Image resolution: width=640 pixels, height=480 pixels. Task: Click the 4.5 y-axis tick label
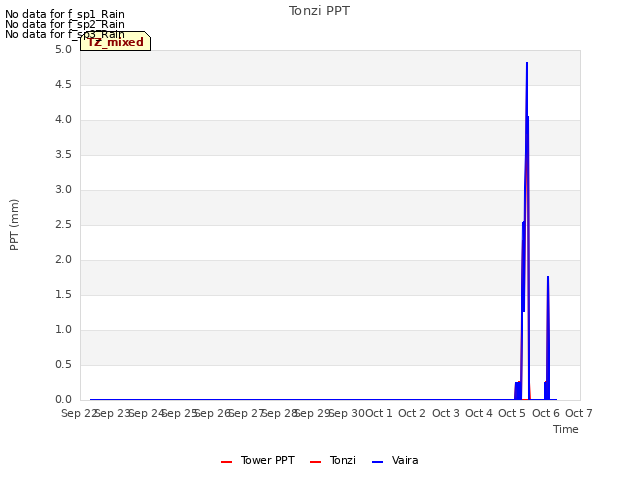click(63, 85)
